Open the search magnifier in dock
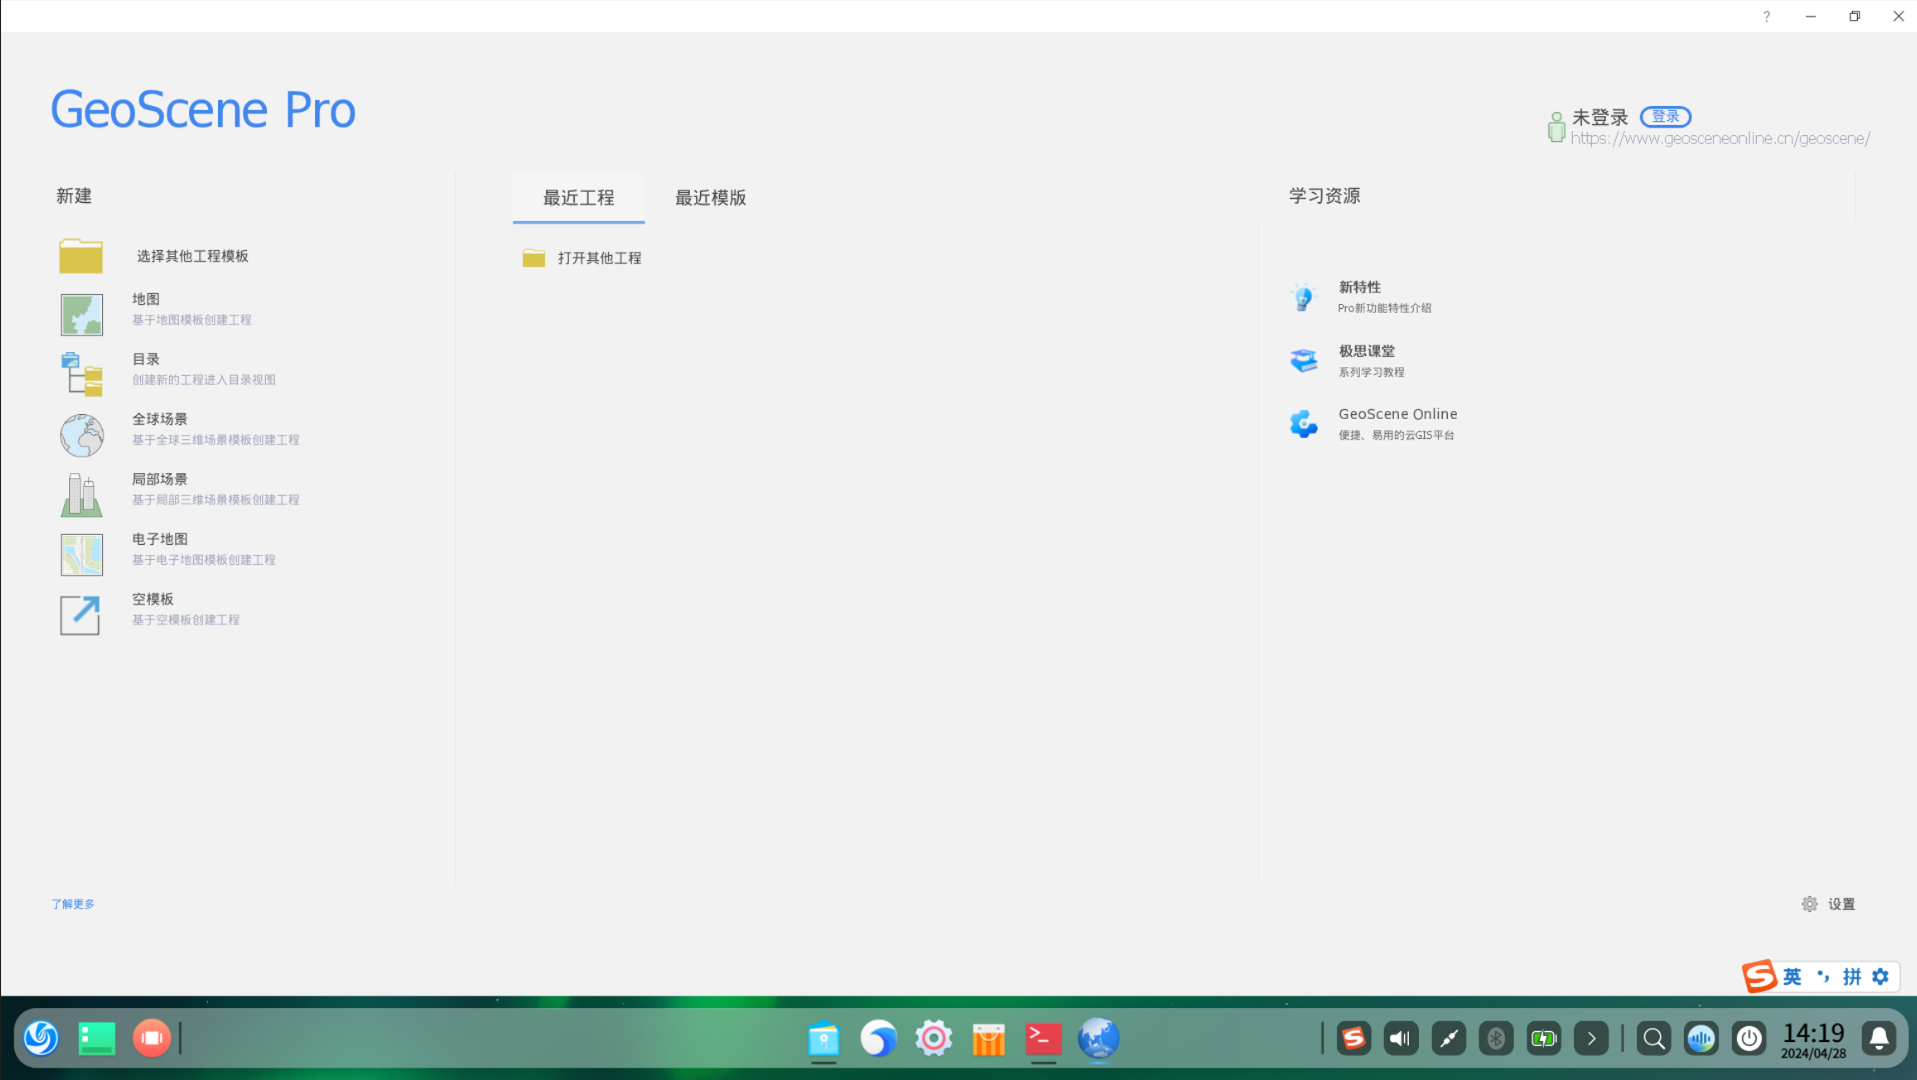The height and width of the screenshot is (1080, 1917). pyautogui.click(x=1654, y=1039)
